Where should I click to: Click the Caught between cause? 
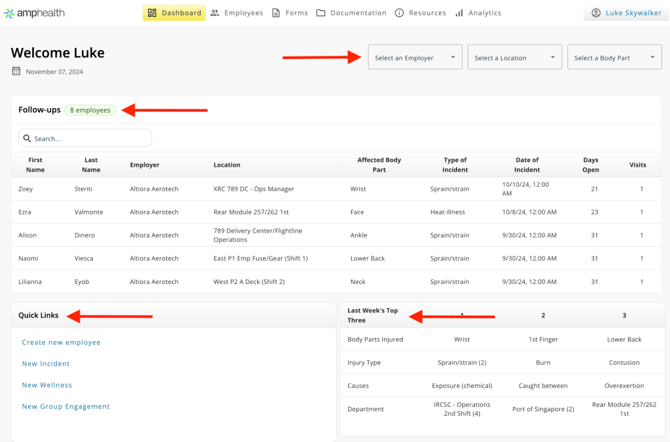tap(543, 386)
